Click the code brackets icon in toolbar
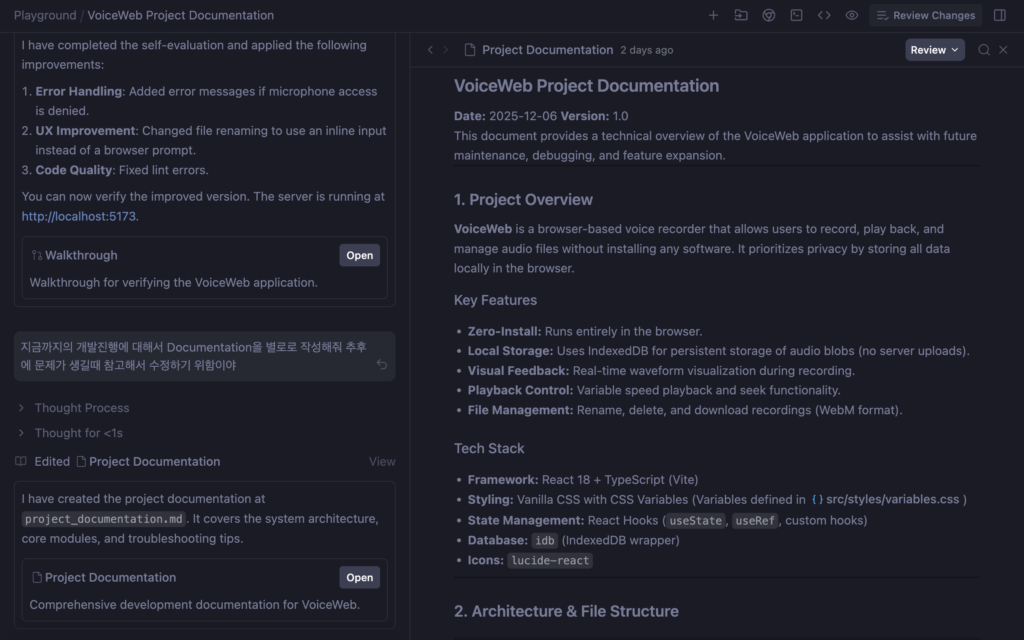Image resolution: width=1024 pixels, height=640 pixels. pyautogui.click(x=824, y=15)
